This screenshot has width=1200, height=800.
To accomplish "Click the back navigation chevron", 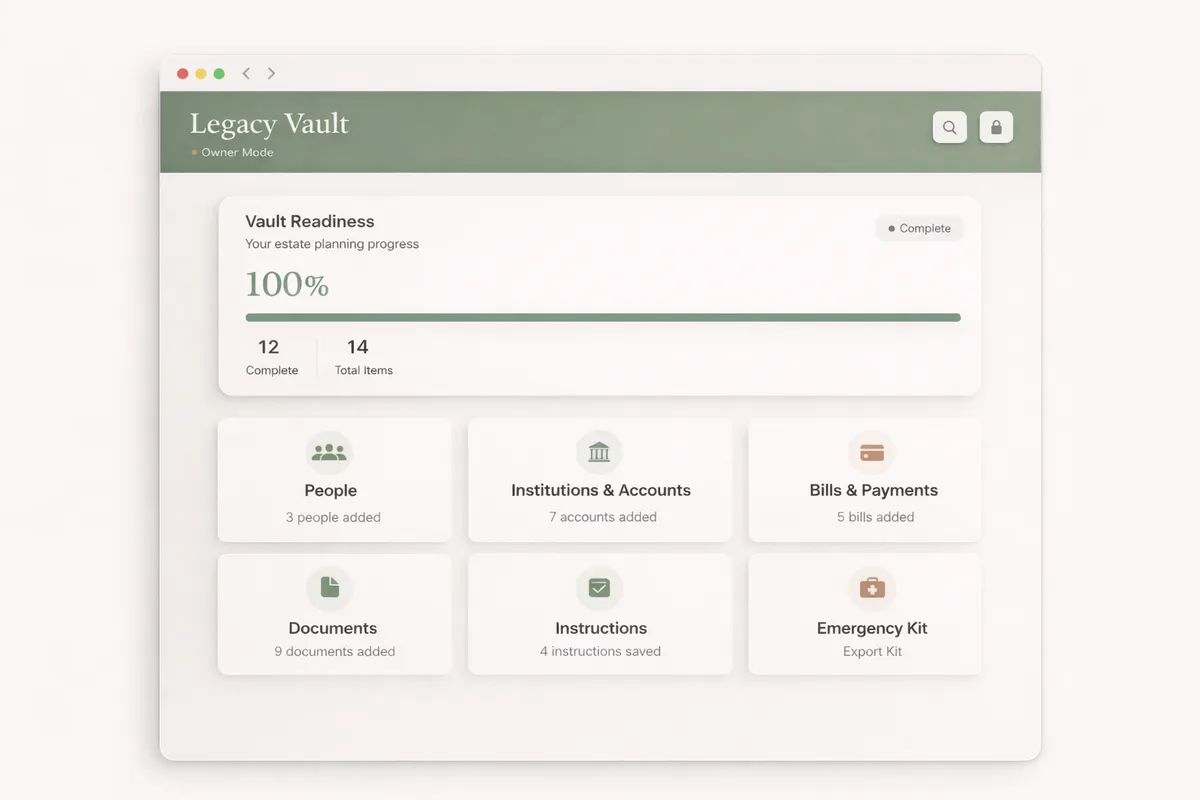I will [246, 73].
